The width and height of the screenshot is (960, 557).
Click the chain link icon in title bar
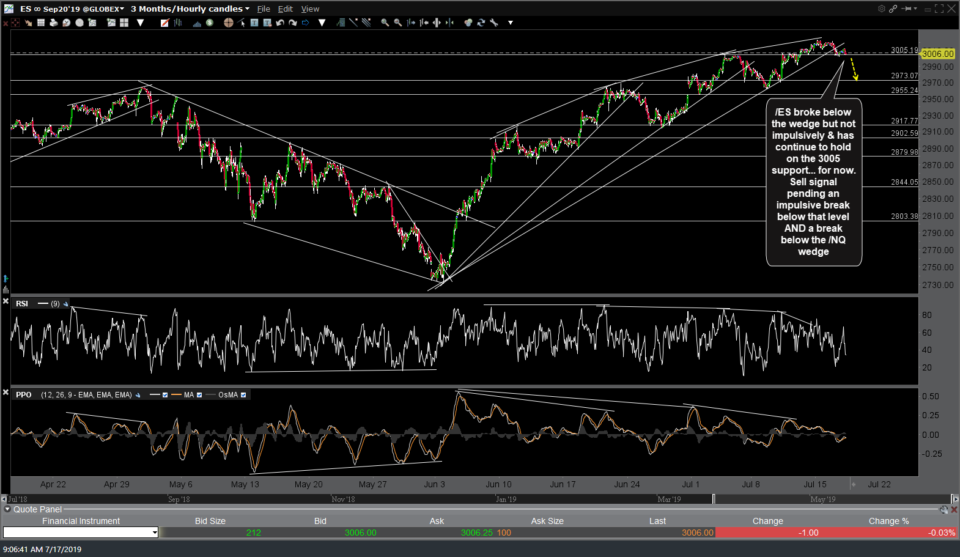893,9
